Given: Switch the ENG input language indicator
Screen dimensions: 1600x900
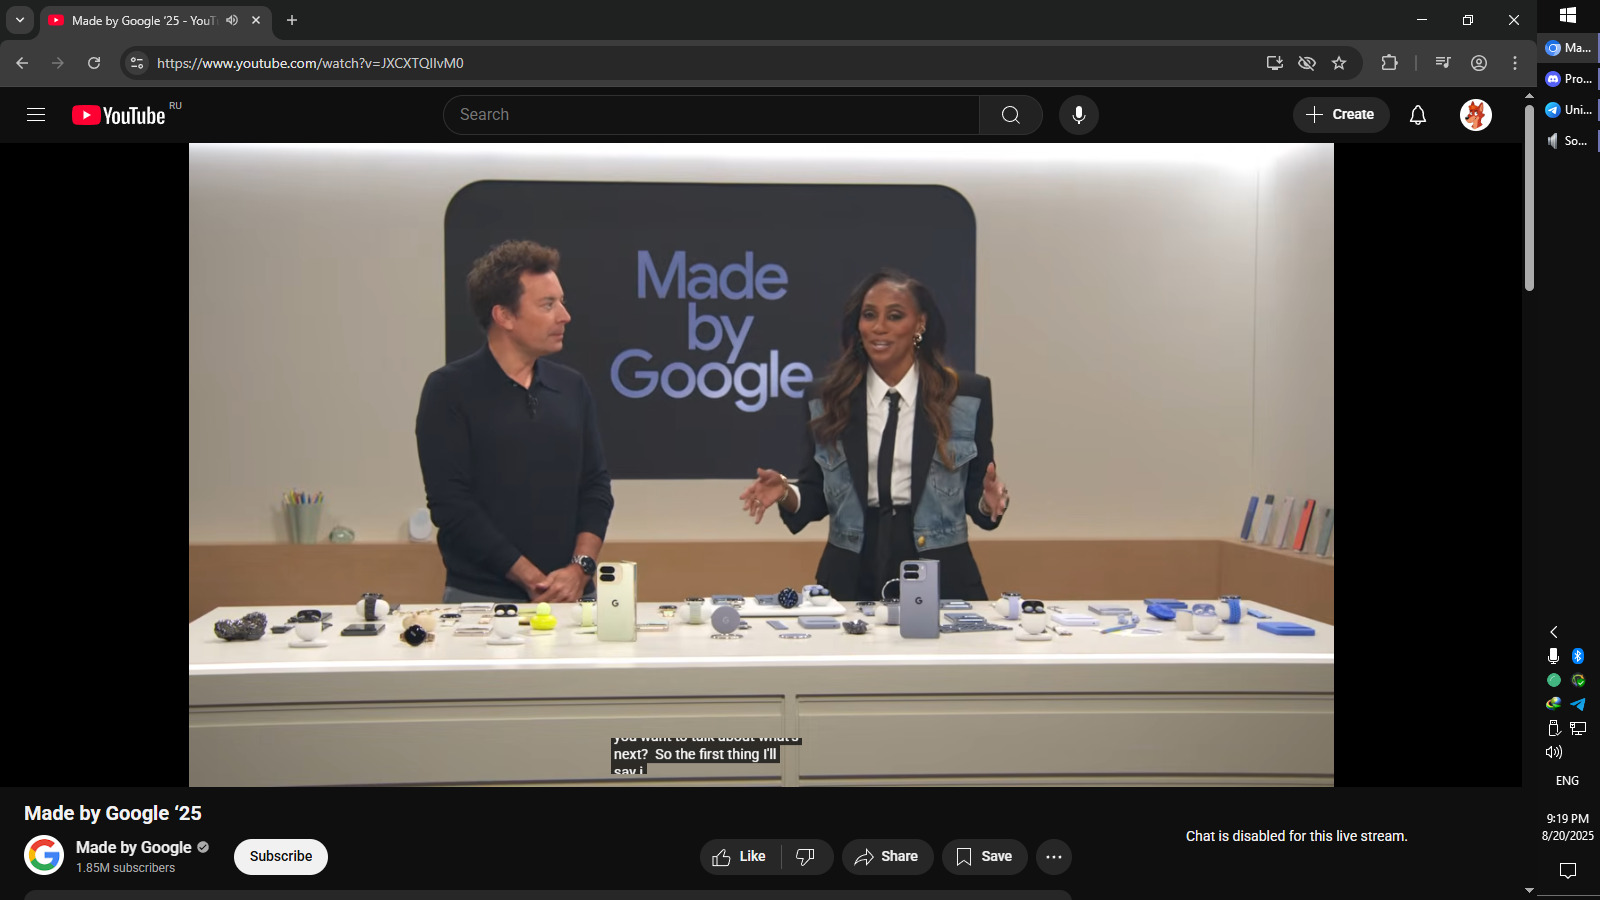Looking at the screenshot, I should coord(1568,781).
